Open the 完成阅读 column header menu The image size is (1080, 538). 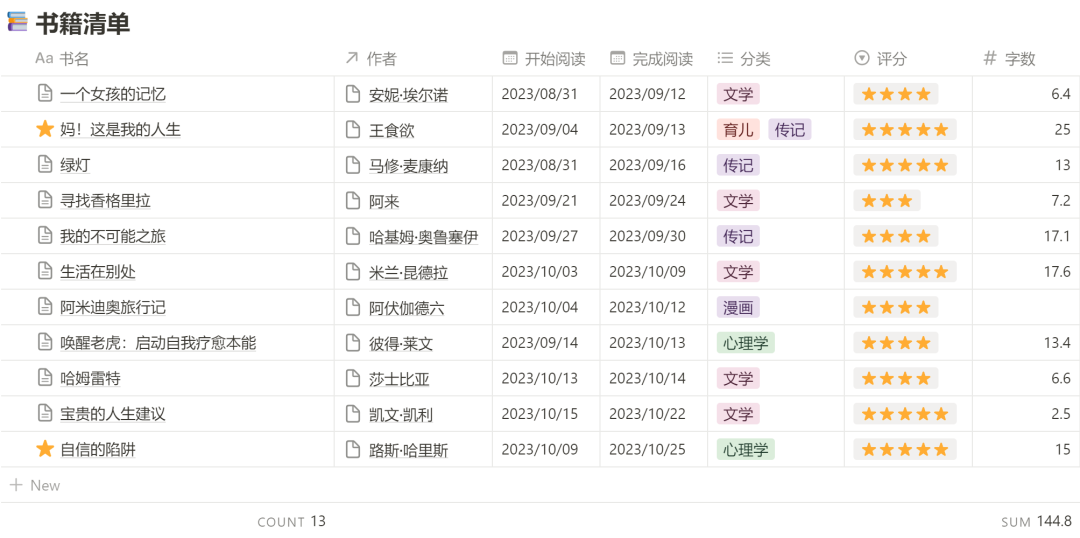pyautogui.click(x=654, y=59)
